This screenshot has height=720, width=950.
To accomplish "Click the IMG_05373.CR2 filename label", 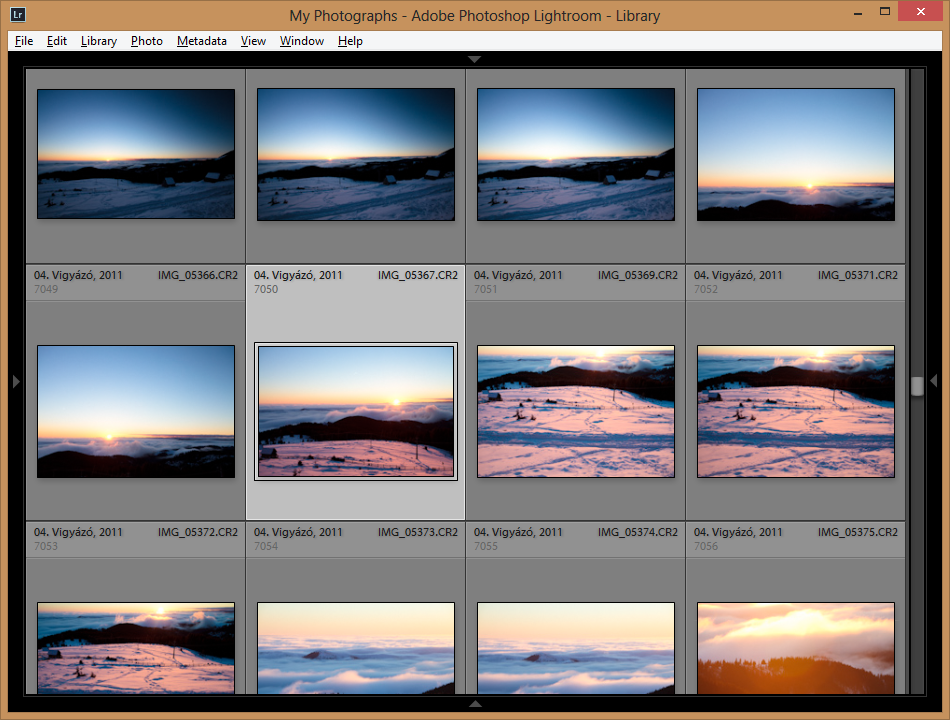I will click(x=417, y=532).
